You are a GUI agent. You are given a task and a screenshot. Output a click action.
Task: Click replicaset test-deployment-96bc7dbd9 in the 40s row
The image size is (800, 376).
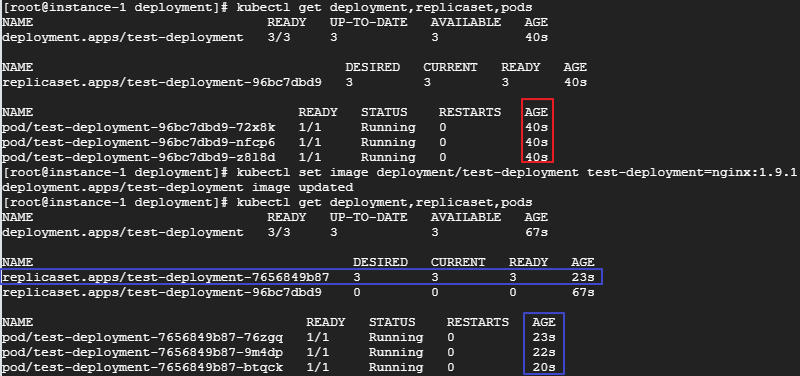click(x=162, y=82)
